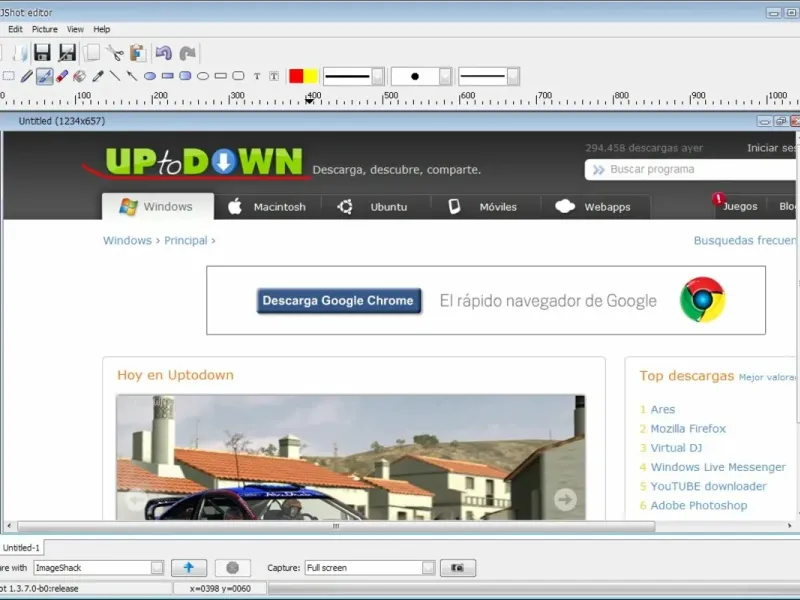Click the Windows tab in the captured page
This screenshot has width=800, height=600.
(158, 207)
